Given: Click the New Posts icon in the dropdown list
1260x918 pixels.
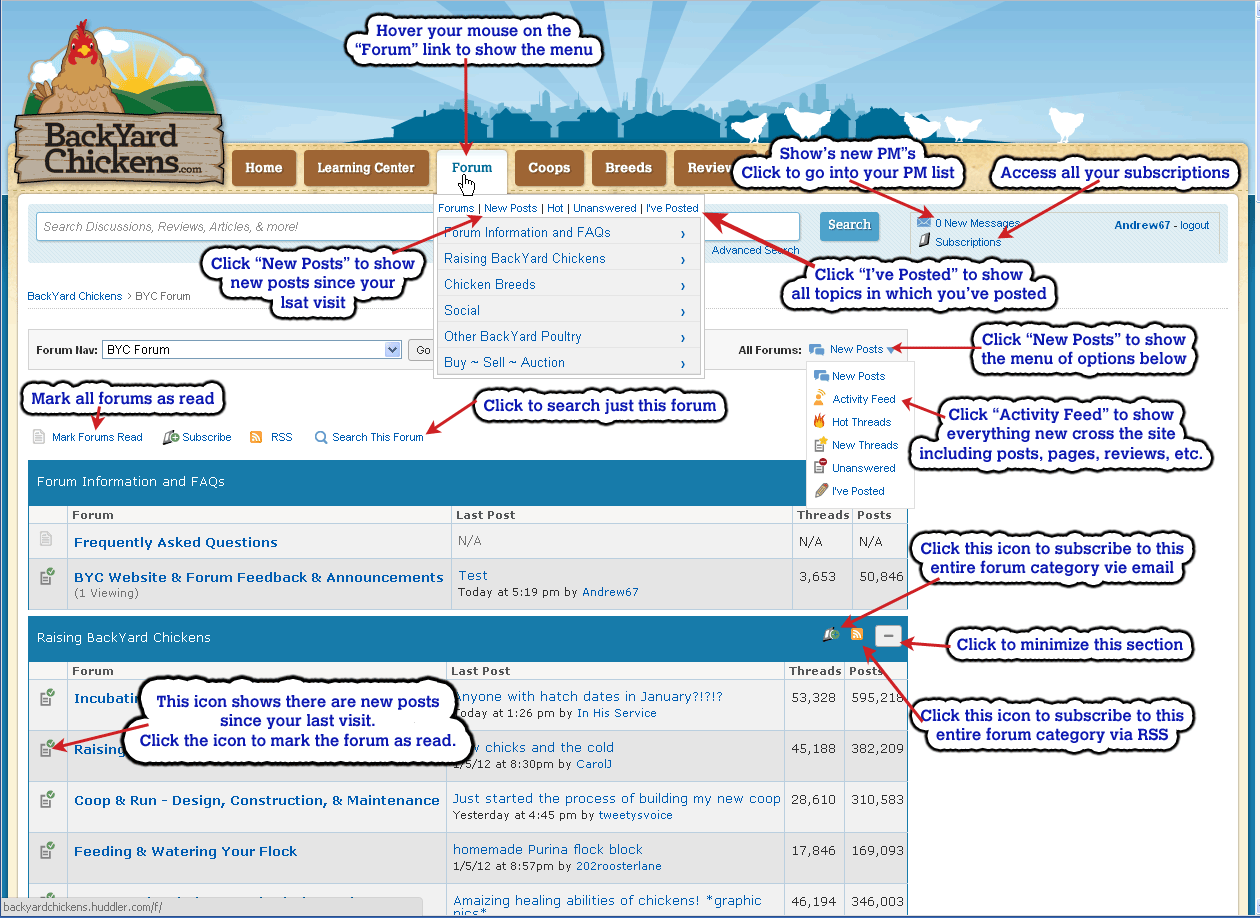Looking at the screenshot, I should point(821,376).
